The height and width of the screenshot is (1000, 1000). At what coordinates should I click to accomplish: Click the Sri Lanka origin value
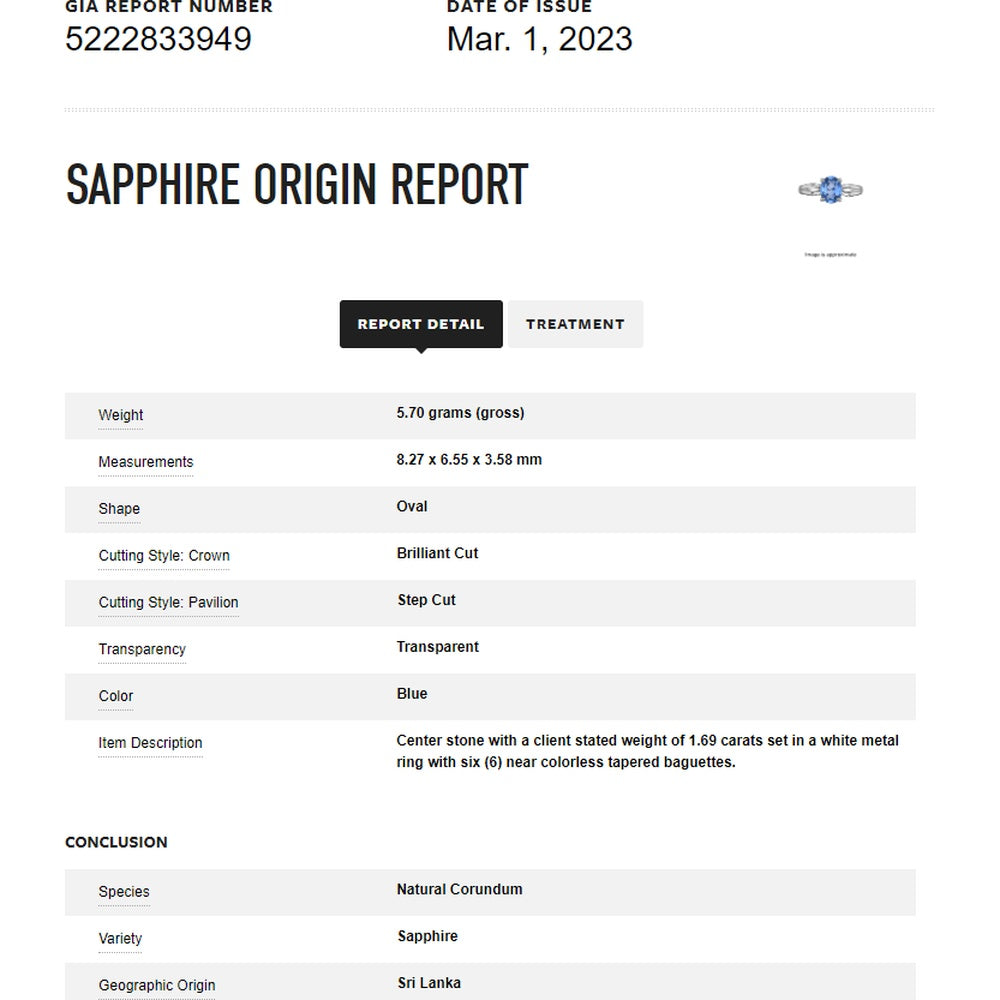[429, 983]
